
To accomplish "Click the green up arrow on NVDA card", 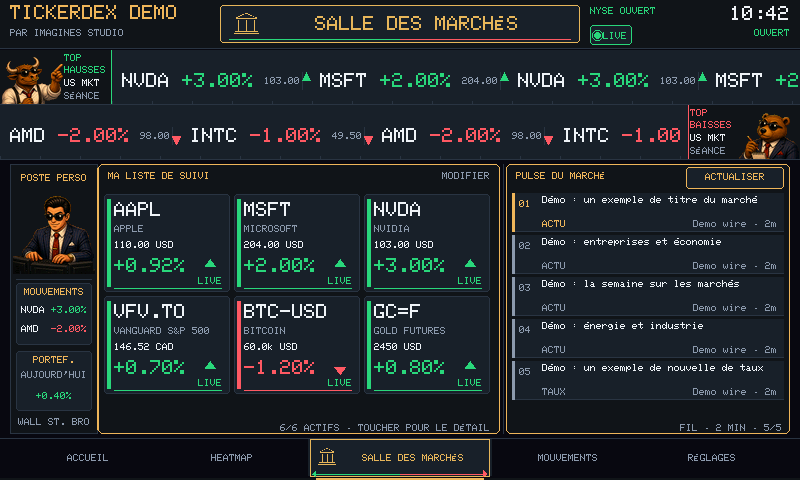I will click(x=470, y=264).
